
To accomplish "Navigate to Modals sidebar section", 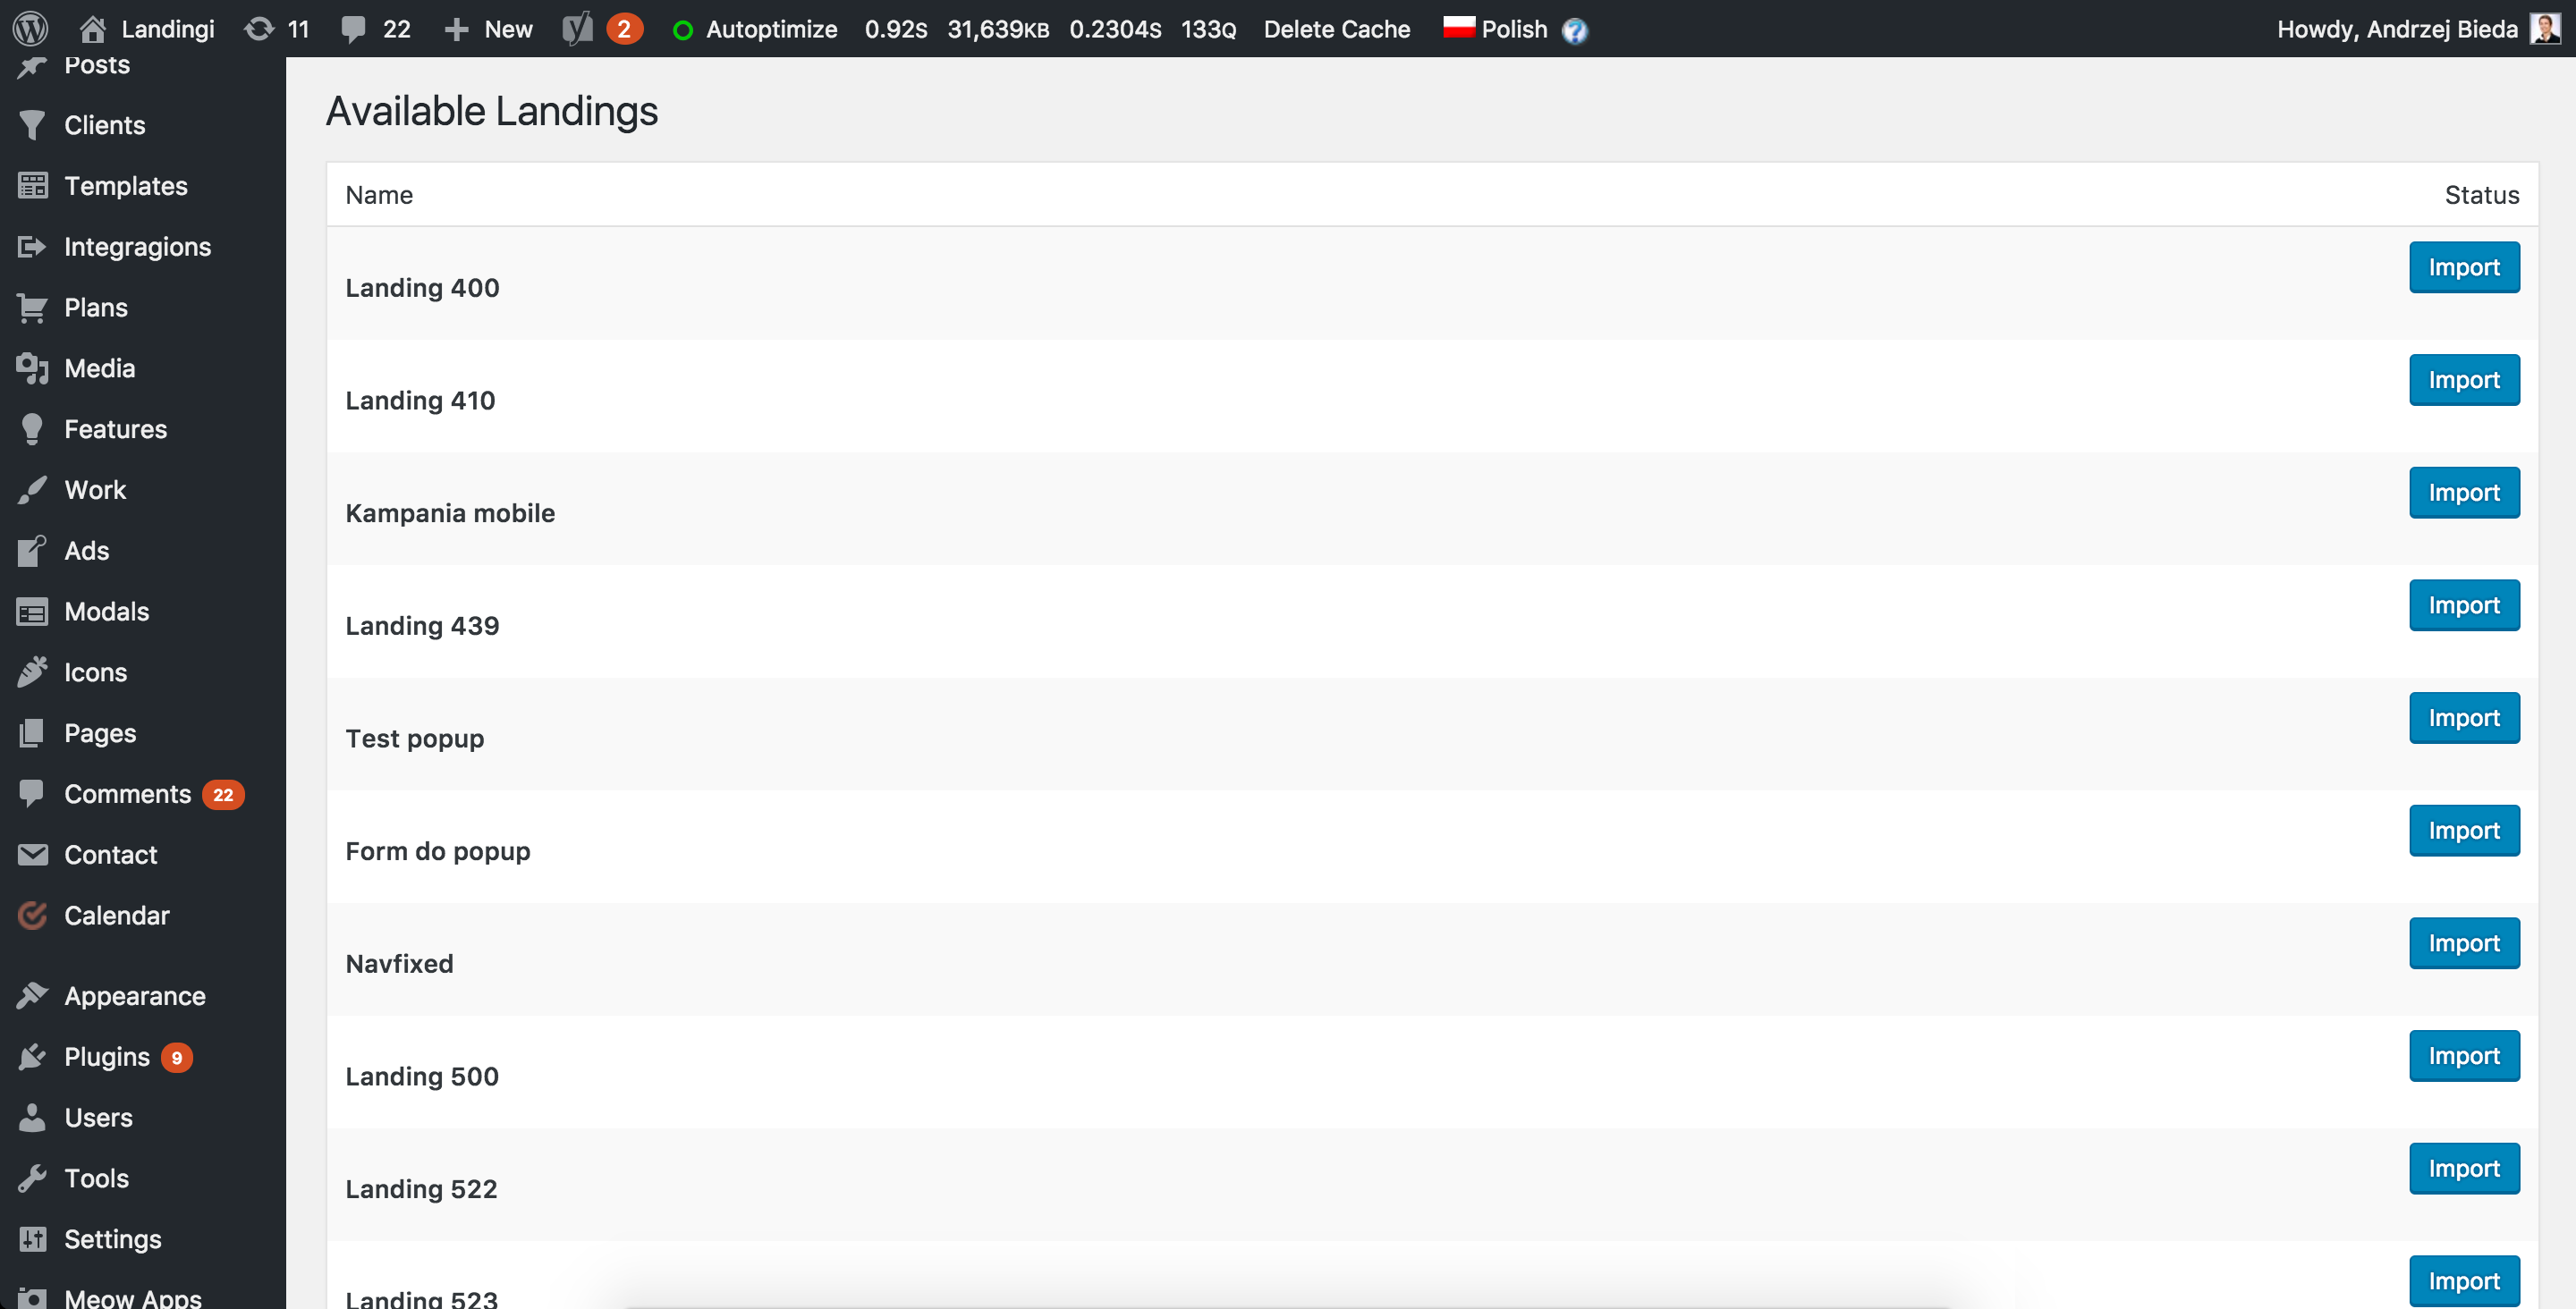I will click(x=106, y=610).
